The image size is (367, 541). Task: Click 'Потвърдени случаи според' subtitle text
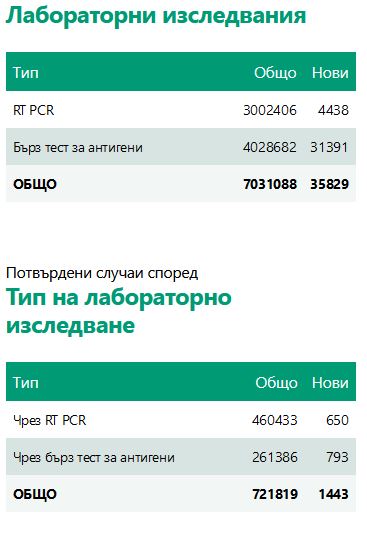pyautogui.click(x=102, y=273)
